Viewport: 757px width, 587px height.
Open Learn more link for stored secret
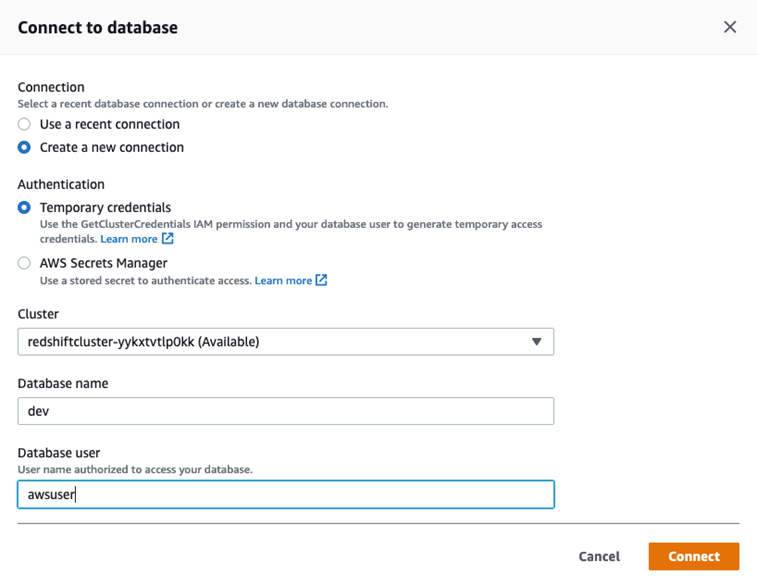point(283,281)
